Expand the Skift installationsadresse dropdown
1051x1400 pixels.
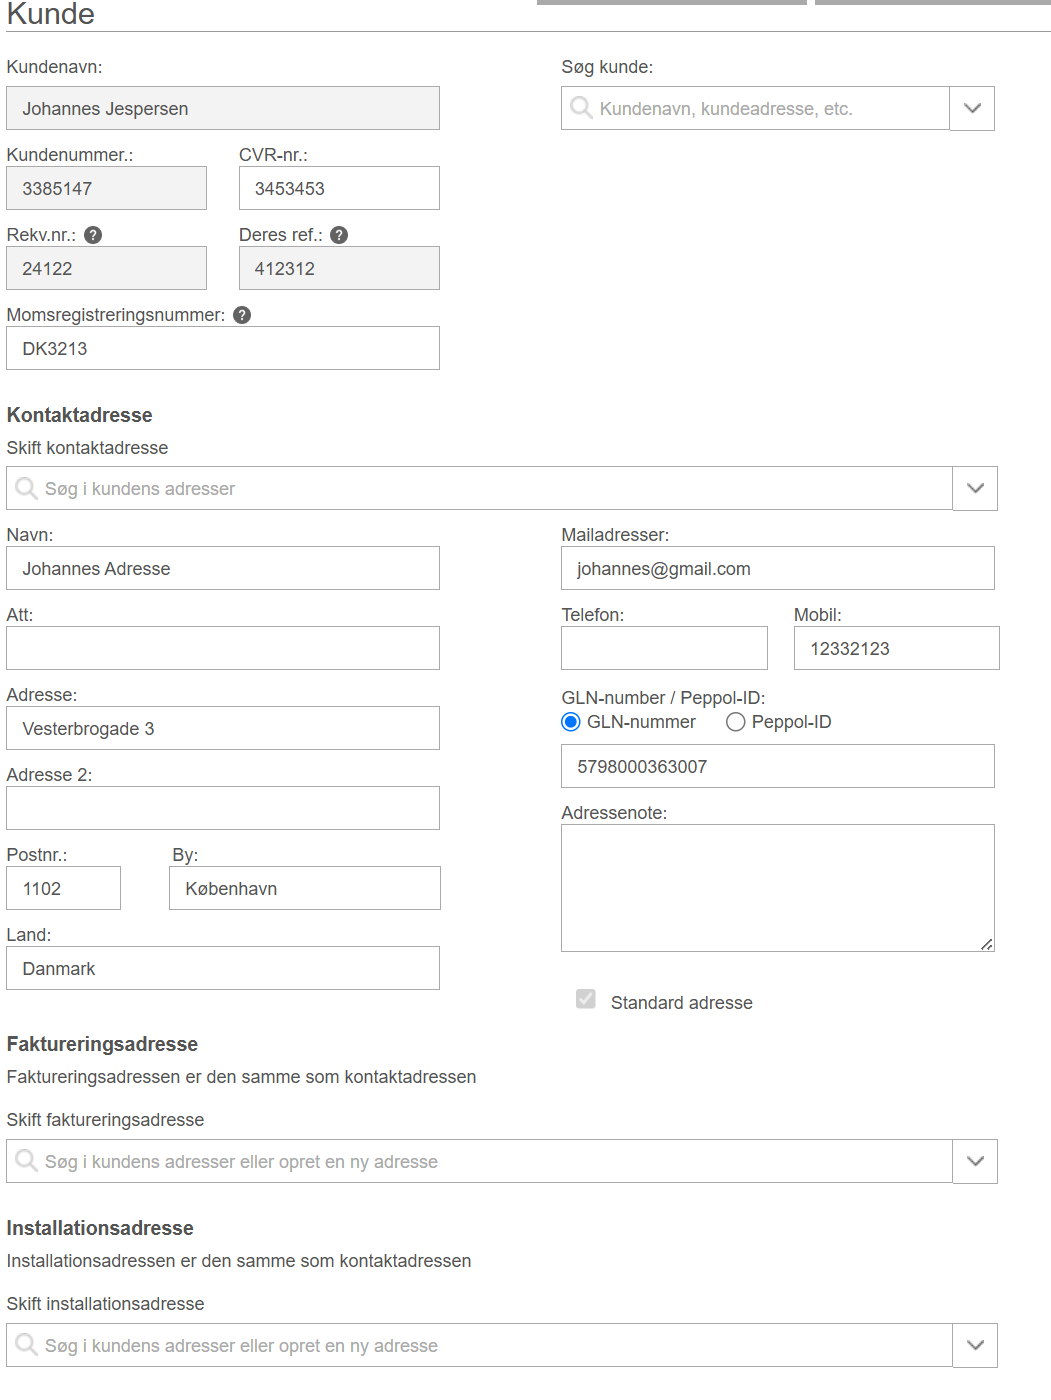click(975, 1345)
